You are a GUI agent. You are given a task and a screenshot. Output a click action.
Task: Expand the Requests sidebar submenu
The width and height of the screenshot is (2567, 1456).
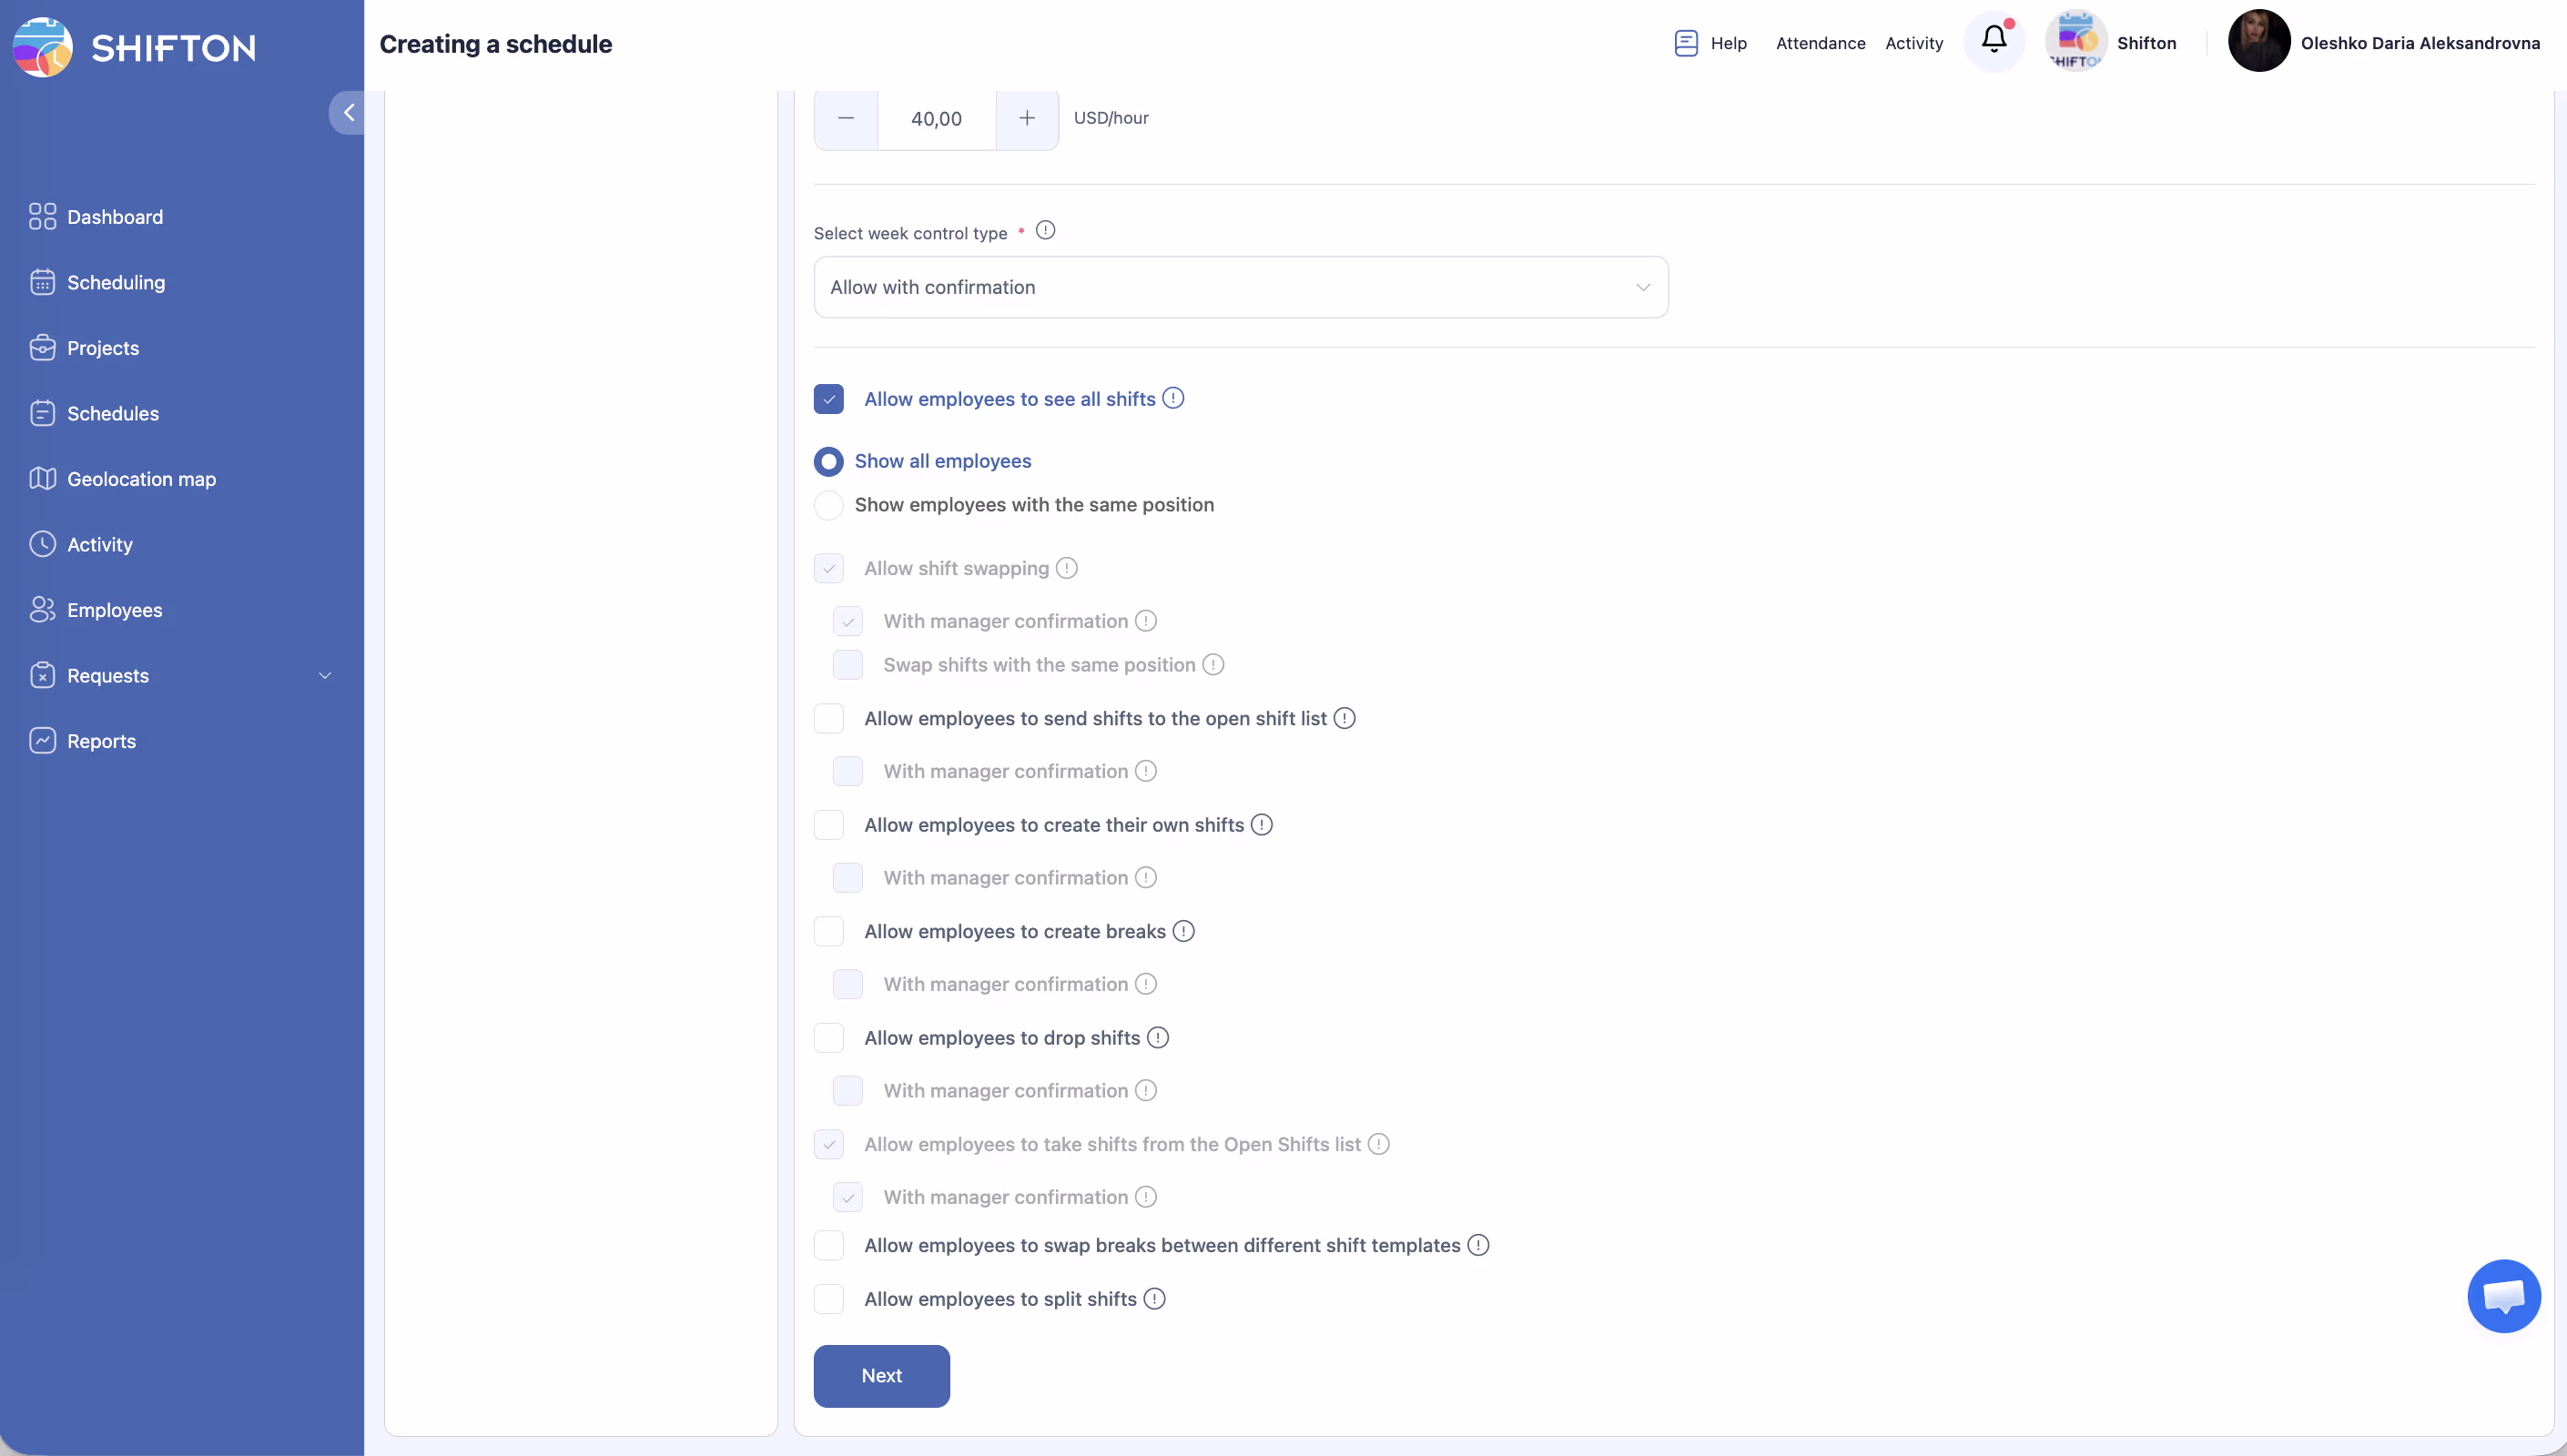324,676
